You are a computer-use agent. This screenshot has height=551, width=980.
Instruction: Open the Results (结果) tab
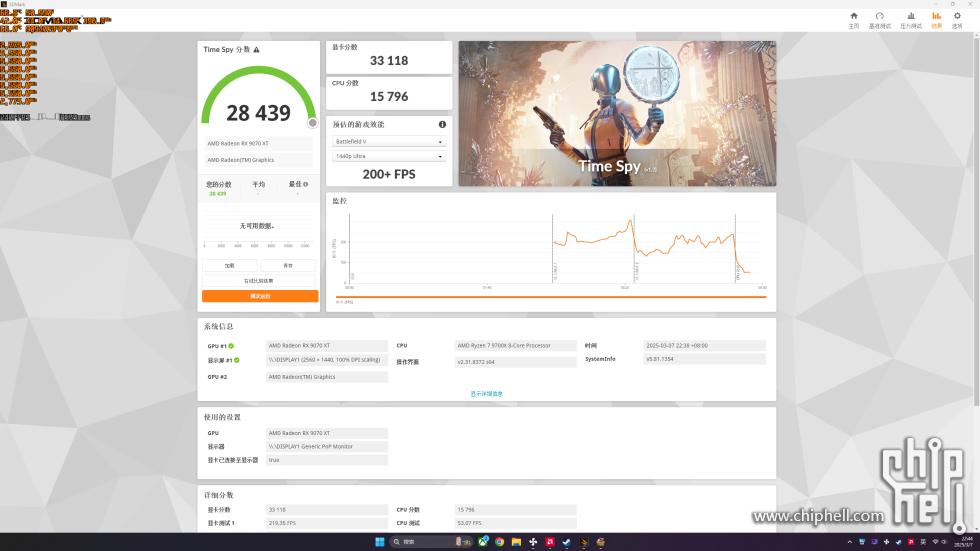point(936,20)
